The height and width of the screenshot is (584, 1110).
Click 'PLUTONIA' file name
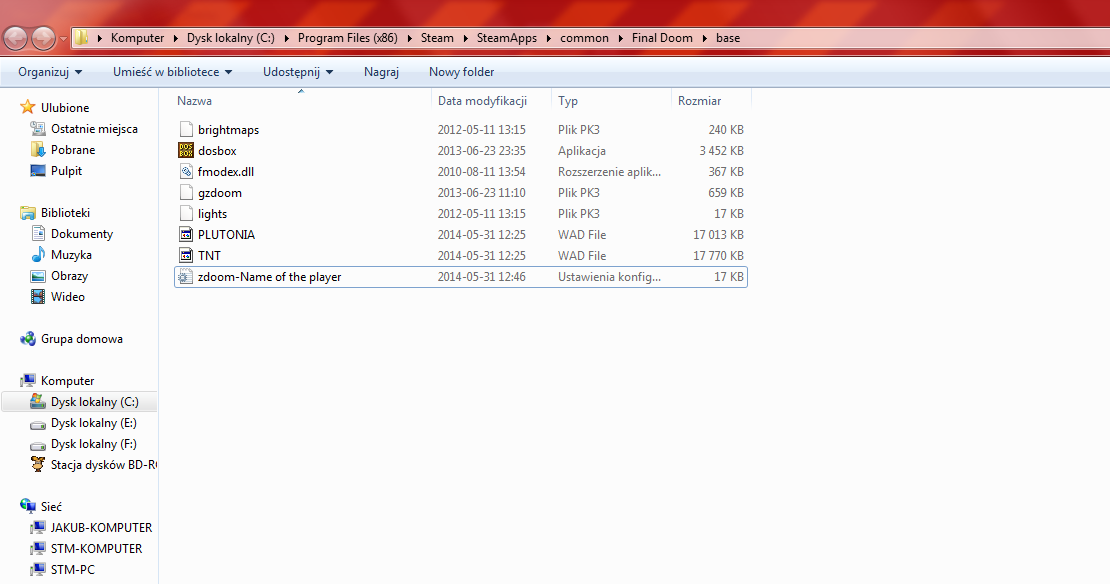pyautogui.click(x=226, y=234)
